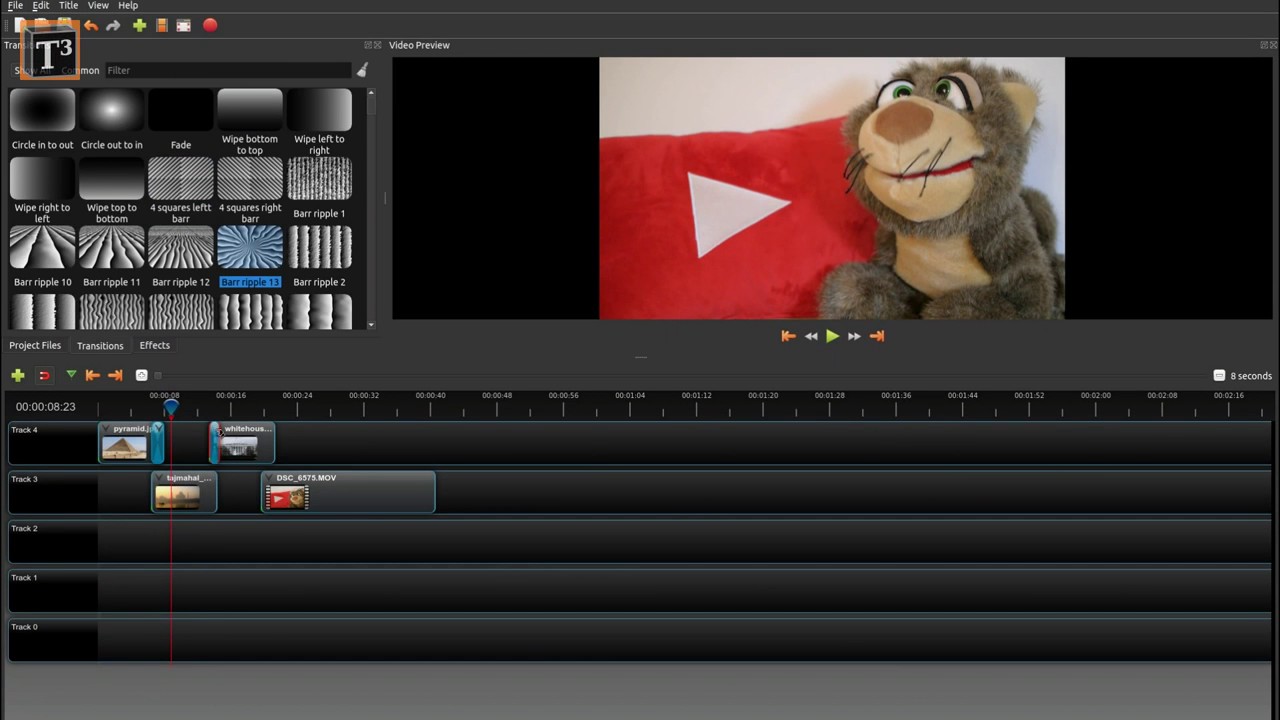Rewind the video preview
The height and width of the screenshot is (720, 1280).
click(811, 336)
